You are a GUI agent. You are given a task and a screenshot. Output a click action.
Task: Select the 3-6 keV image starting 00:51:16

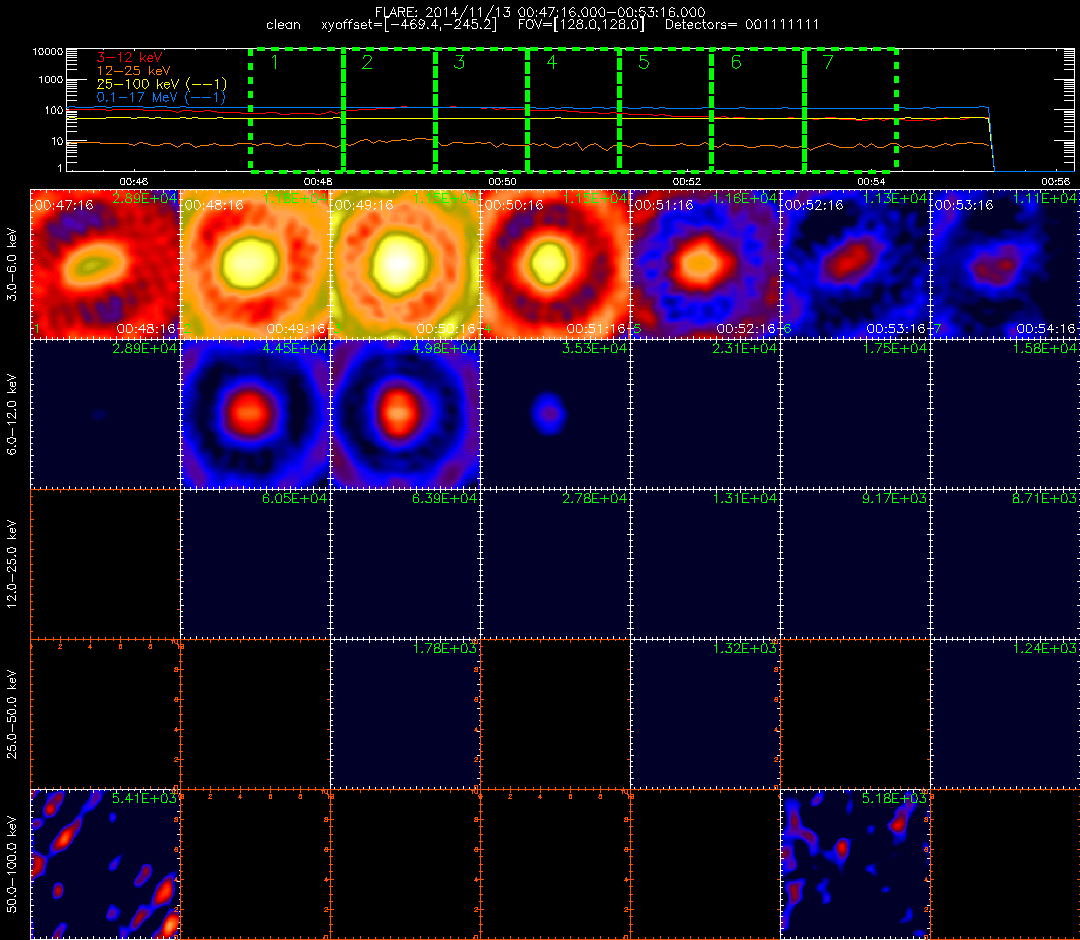[x=705, y=264]
